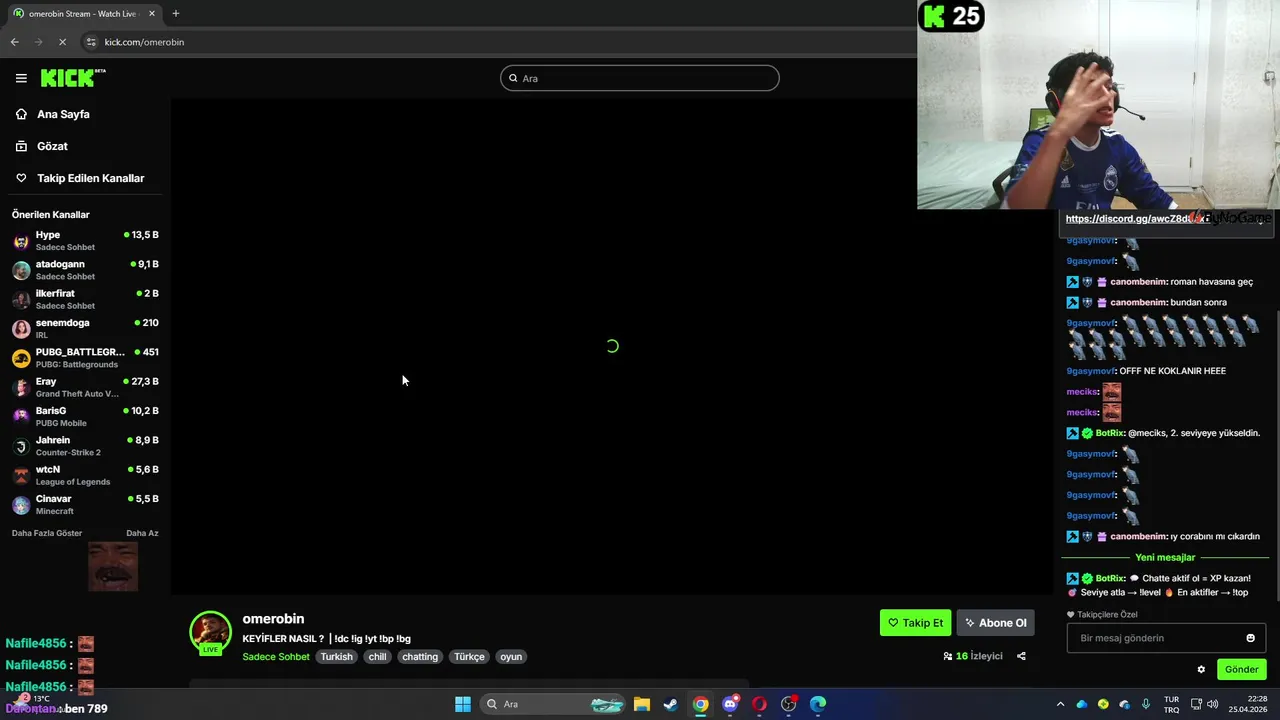Open File Explorer from taskbar

pyautogui.click(x=641, y=704)
